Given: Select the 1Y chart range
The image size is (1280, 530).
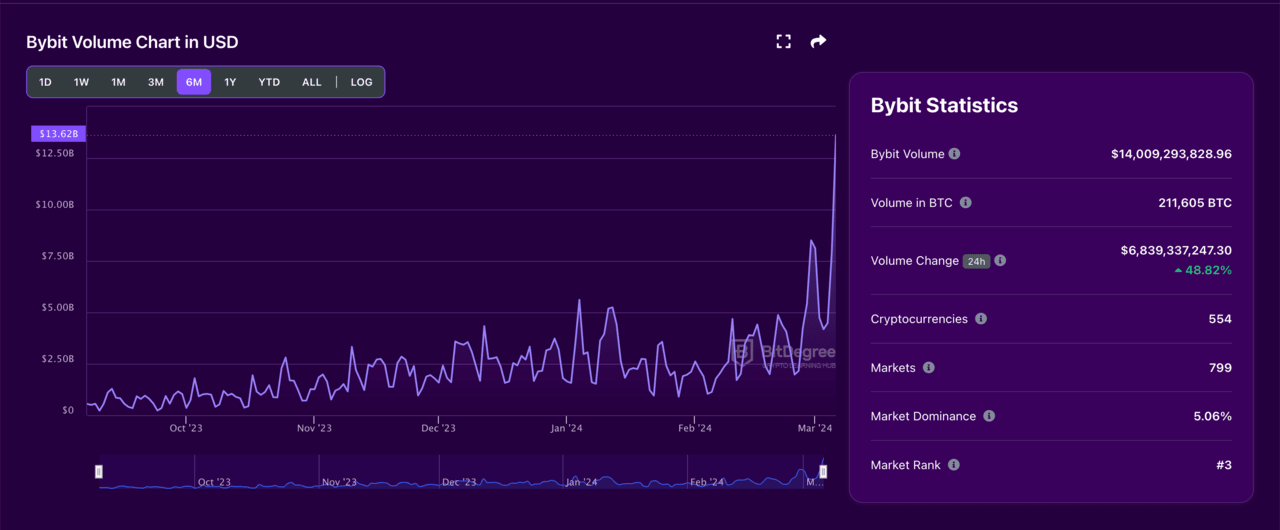Looking at the screenshot, I should click(230, 82).
